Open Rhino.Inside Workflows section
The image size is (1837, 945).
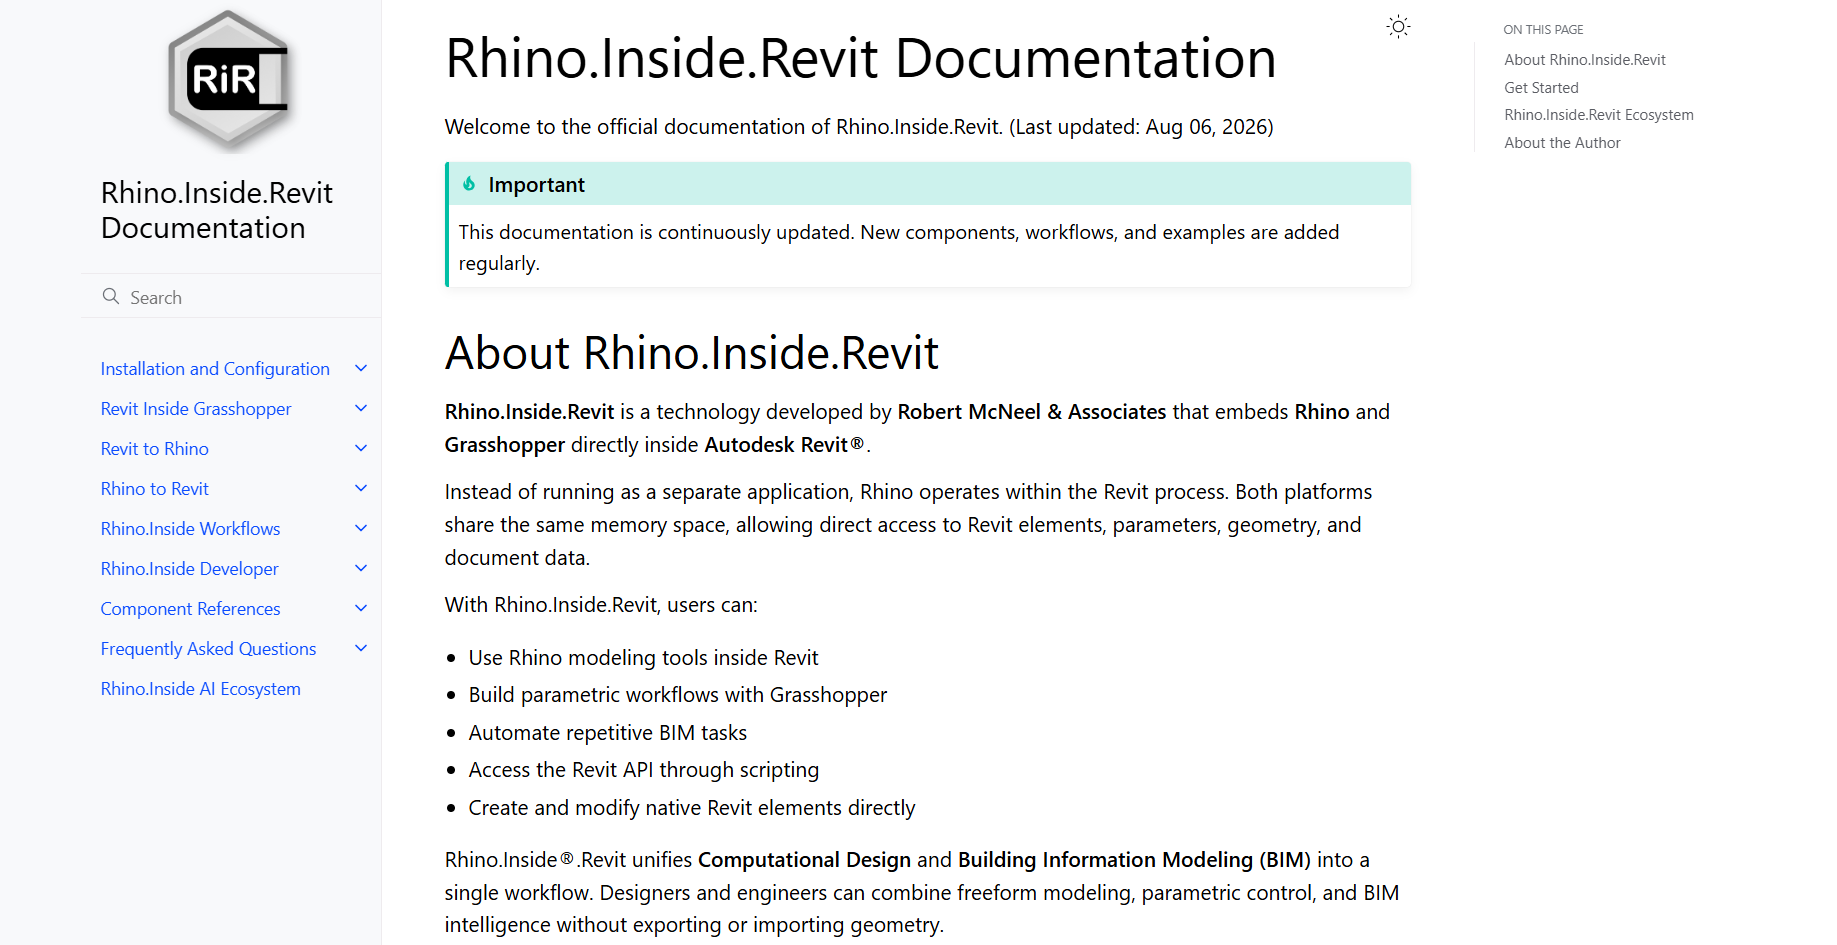190,529
